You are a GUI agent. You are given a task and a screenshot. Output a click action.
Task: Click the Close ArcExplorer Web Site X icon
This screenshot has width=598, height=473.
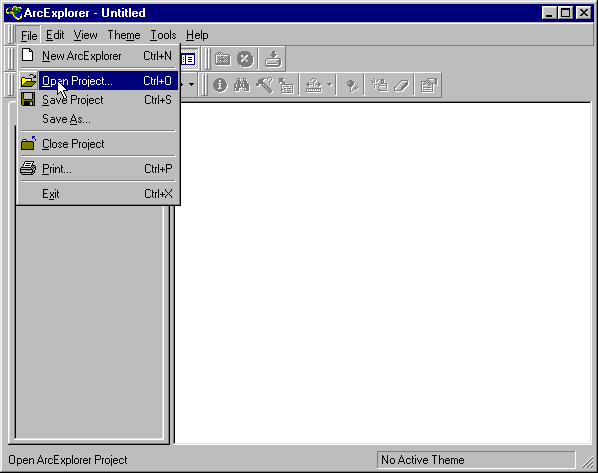click(245, 59)
